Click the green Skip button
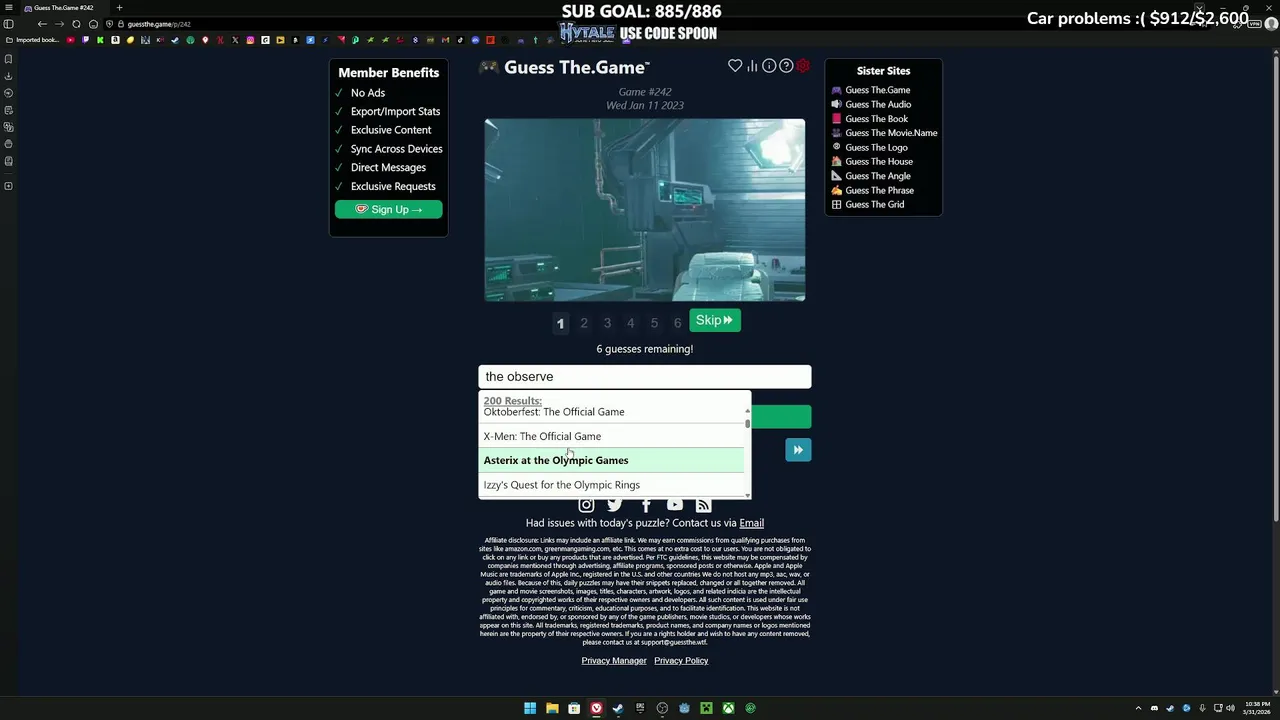The height and width of the screenshot is (720, 1280). tap(715, 320)
